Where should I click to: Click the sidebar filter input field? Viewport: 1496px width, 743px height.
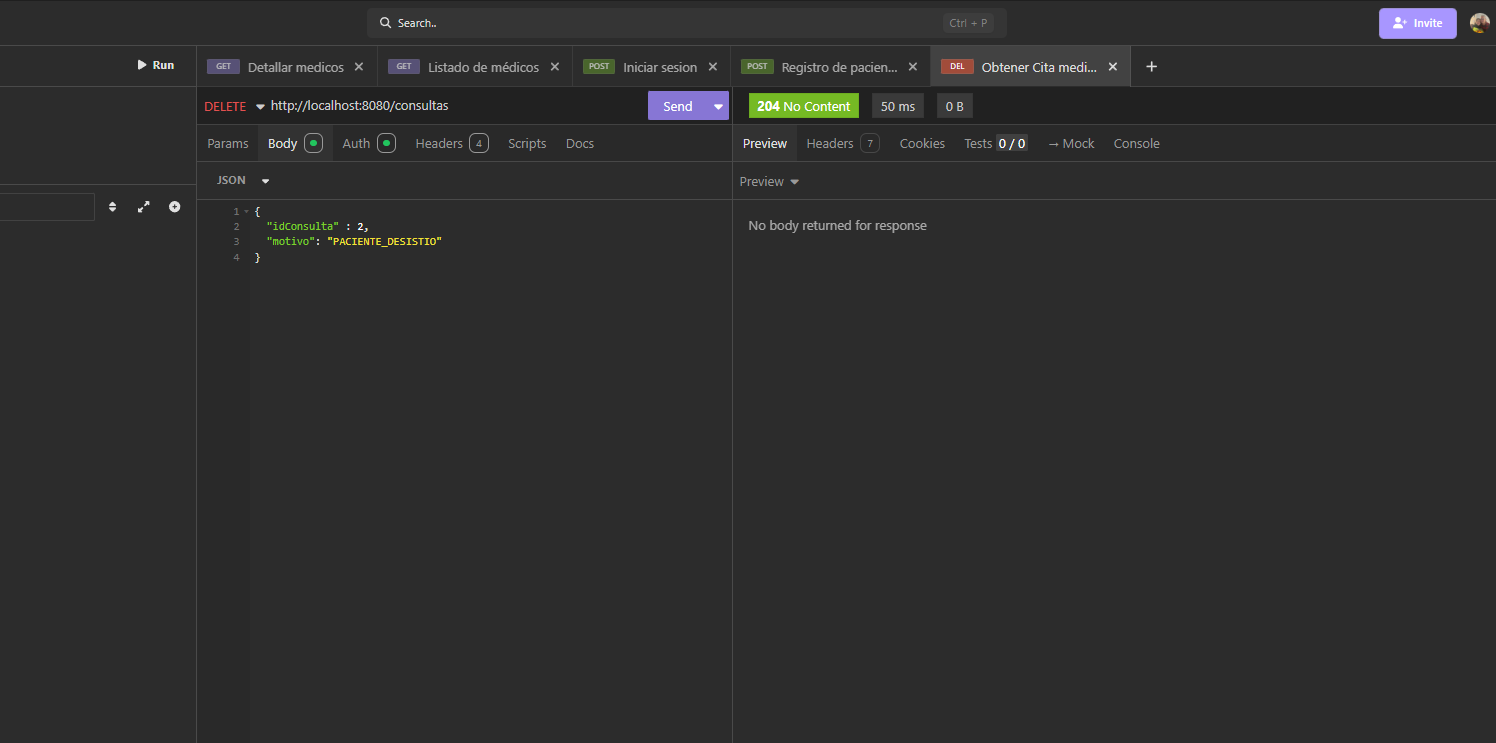(x=47, y=207)
